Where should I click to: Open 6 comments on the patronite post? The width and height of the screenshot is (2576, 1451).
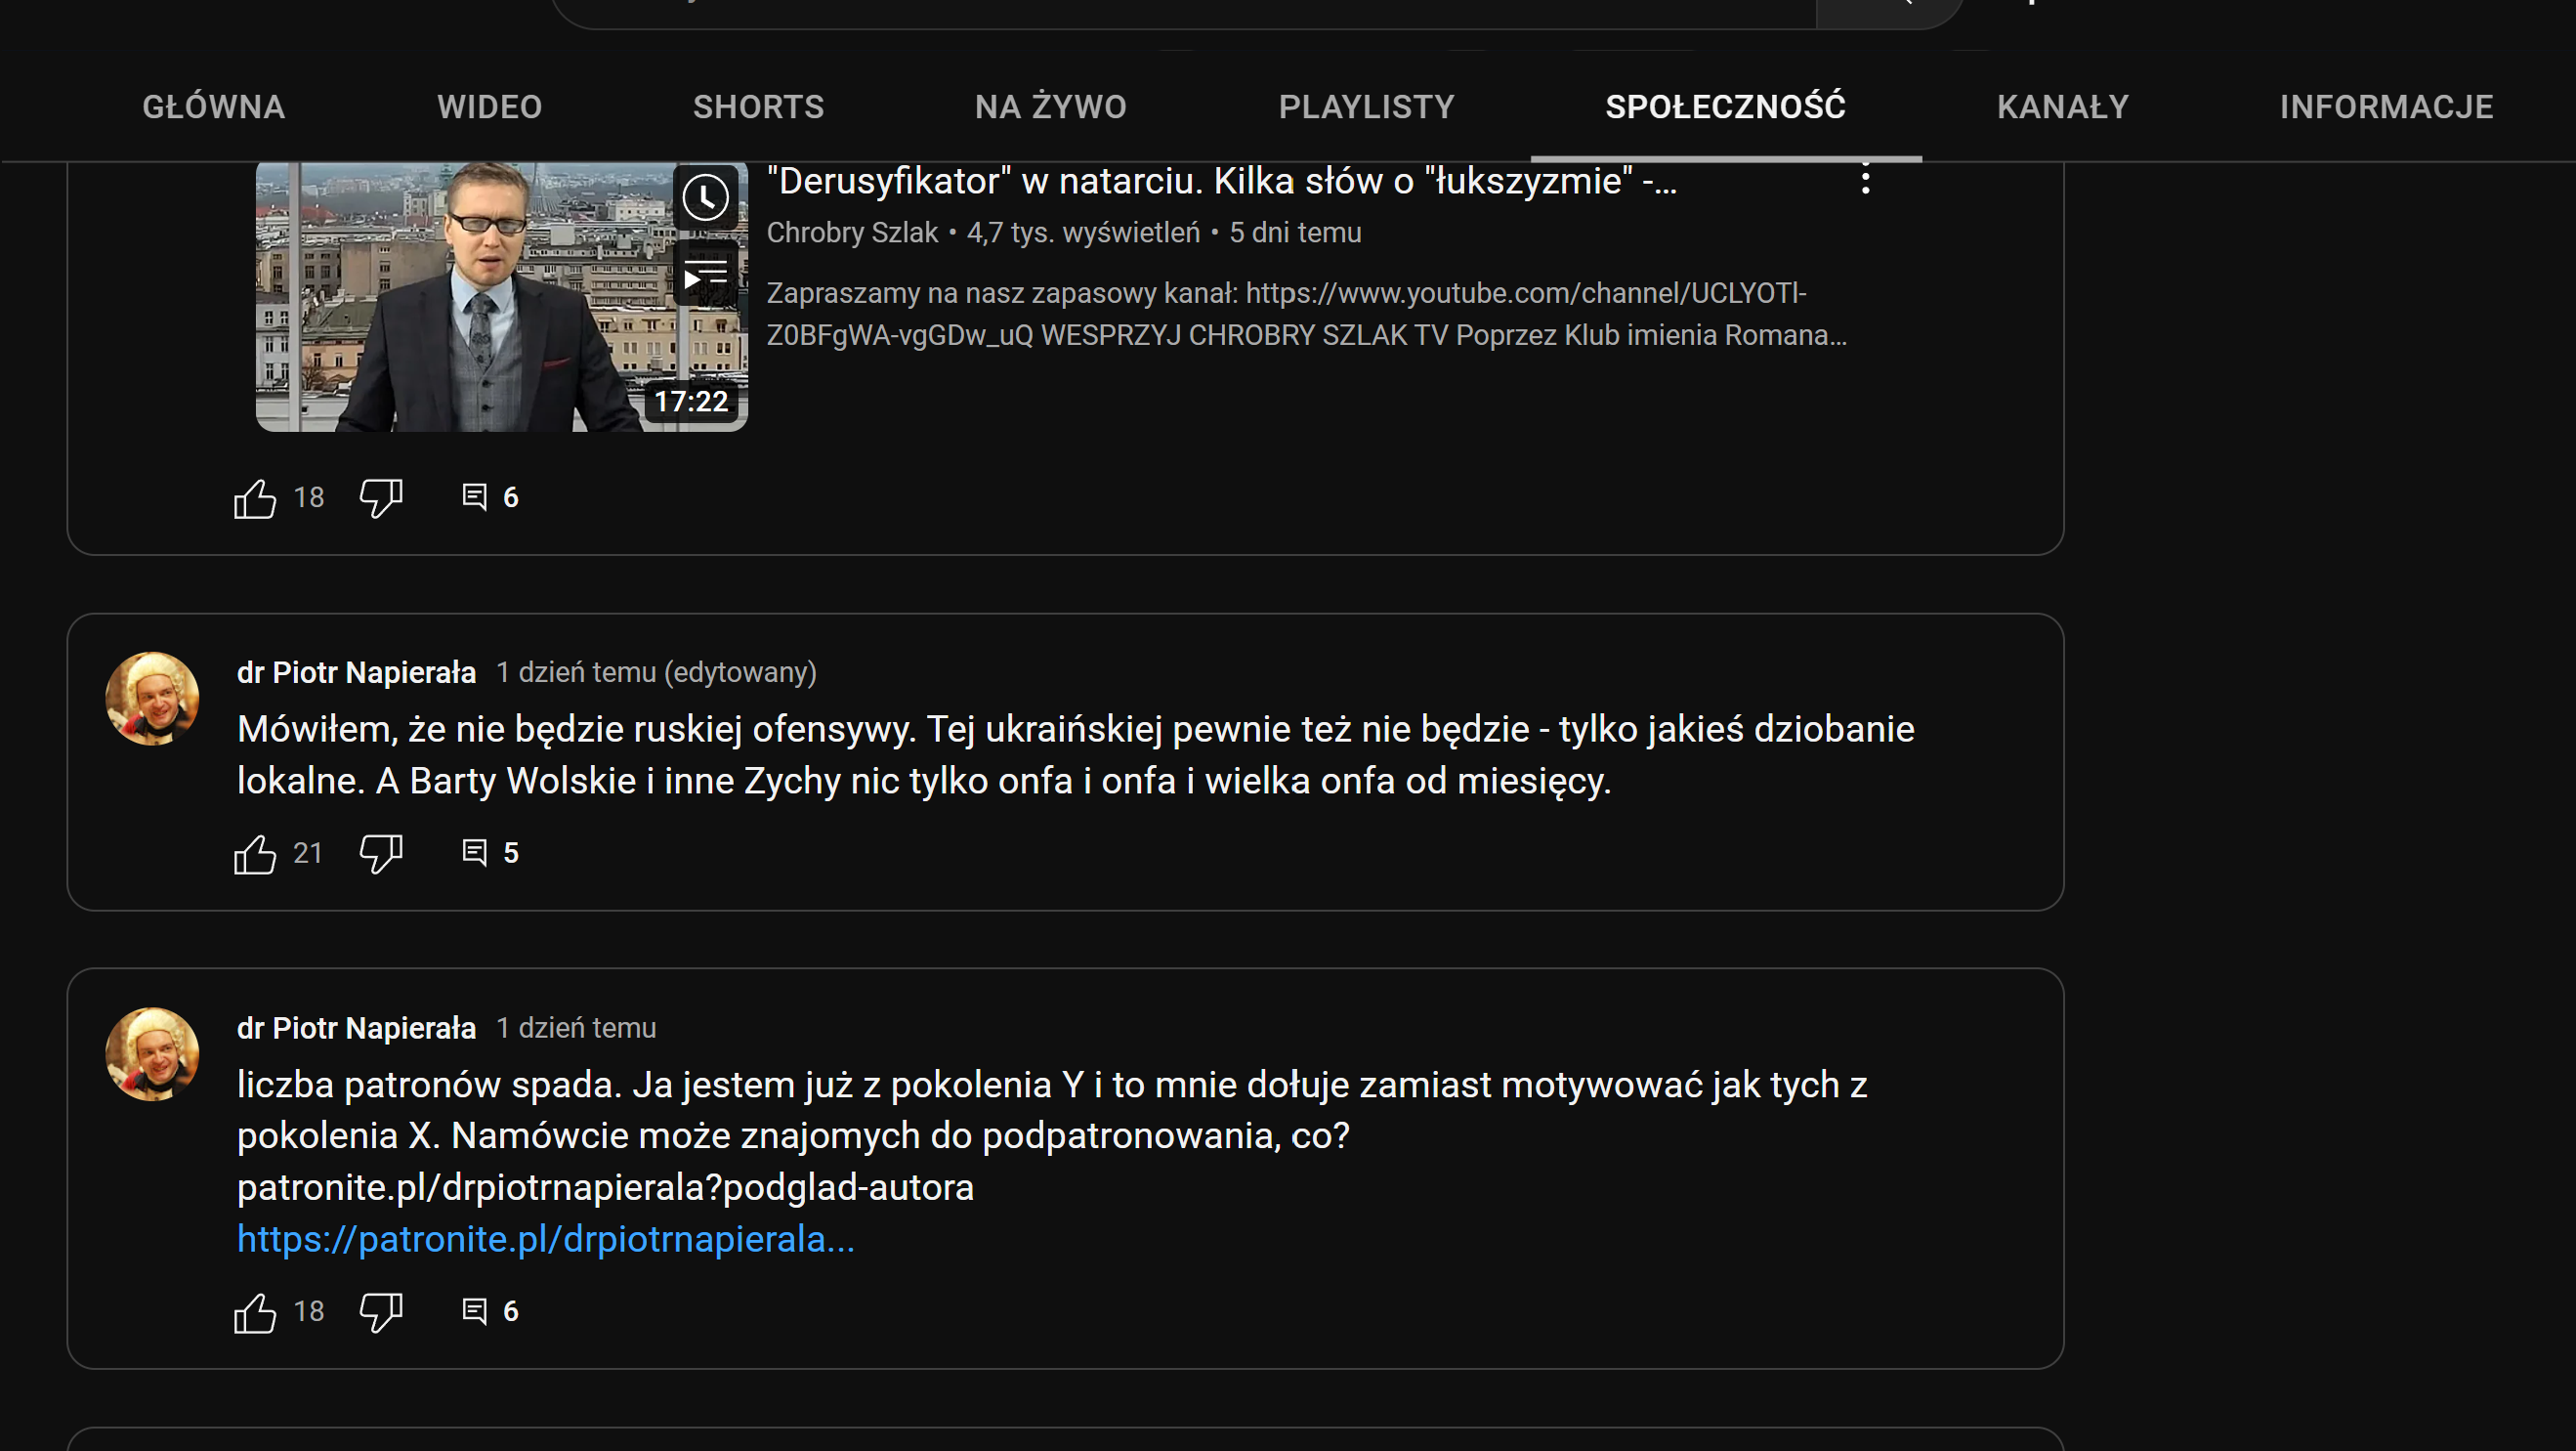pos(489,1311)
